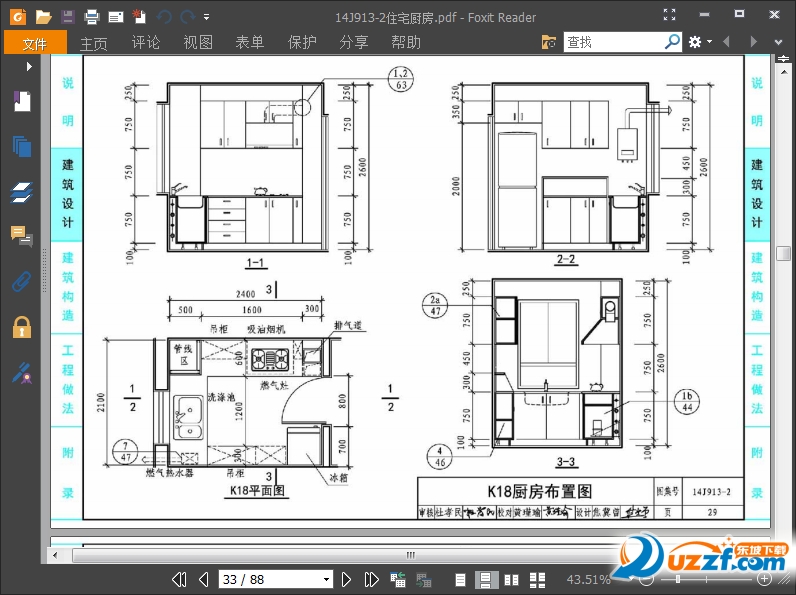Open the page number dropdown arrow
Image resolution: width=796 pixels, height=595 pixels.
326,579
